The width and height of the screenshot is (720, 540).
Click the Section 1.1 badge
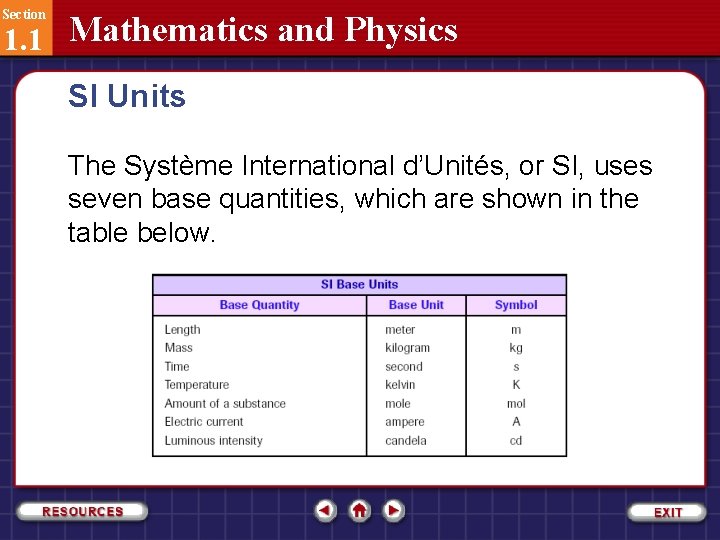point(26,28)
